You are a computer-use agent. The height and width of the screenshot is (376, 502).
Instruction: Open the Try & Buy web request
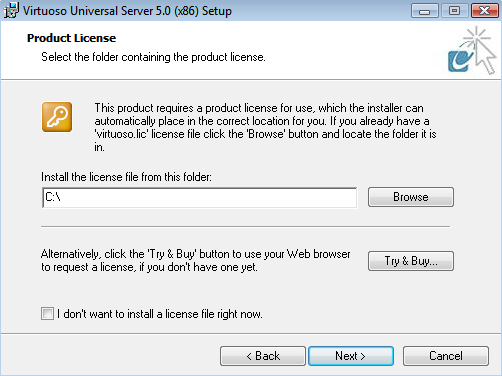411,261
